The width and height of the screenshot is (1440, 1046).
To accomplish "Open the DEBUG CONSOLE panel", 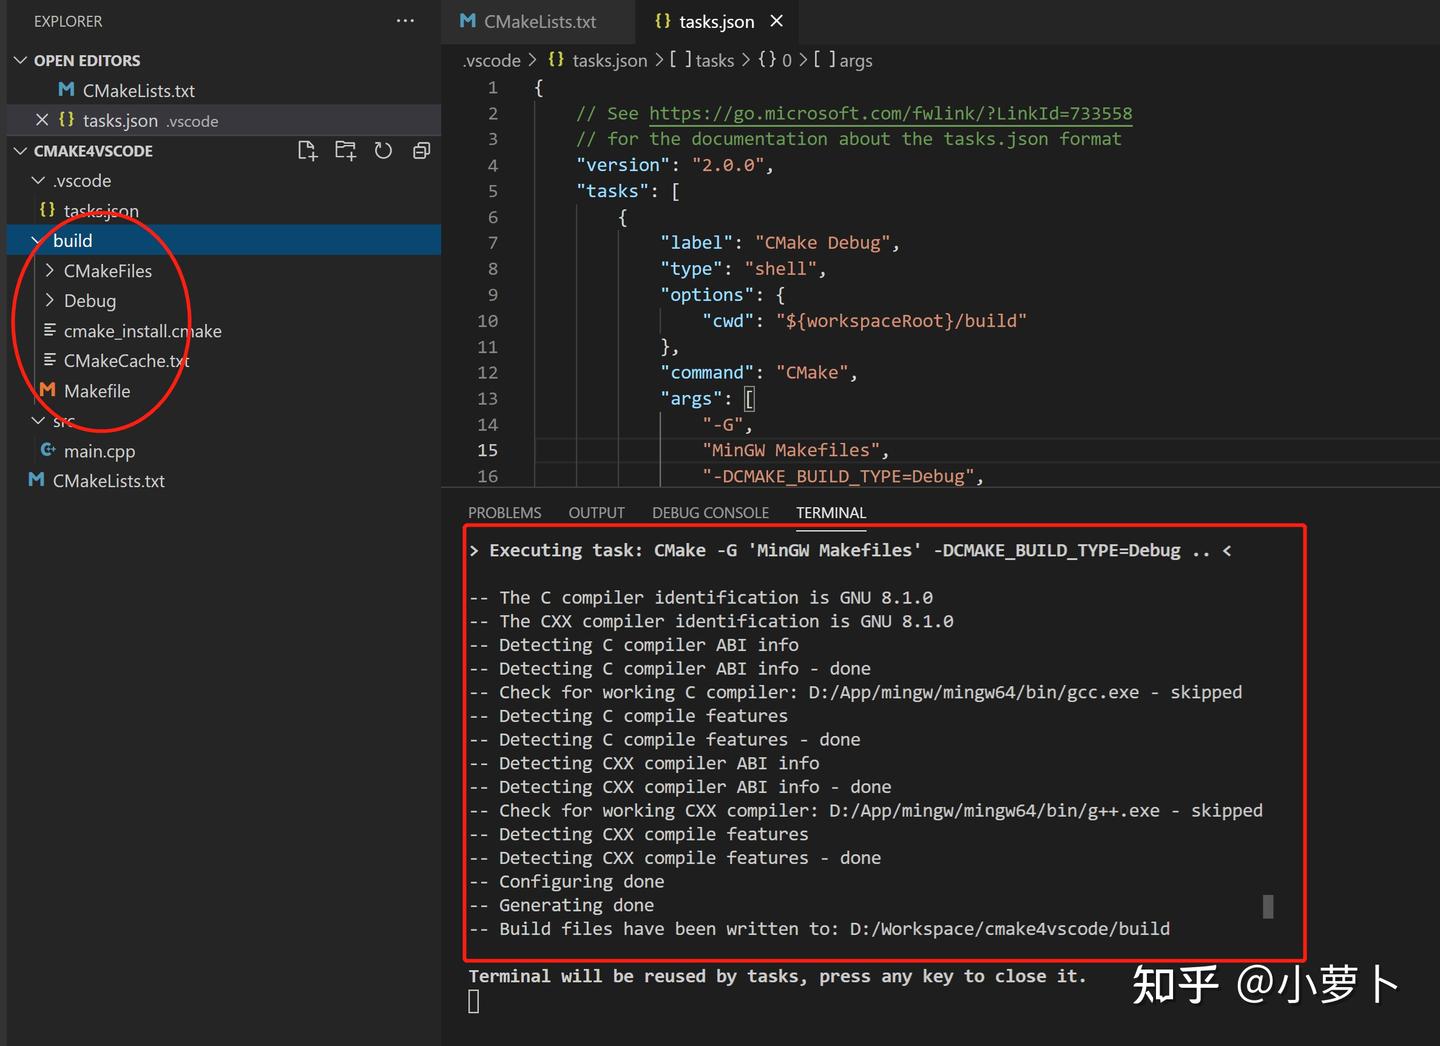I will [710, 512].
